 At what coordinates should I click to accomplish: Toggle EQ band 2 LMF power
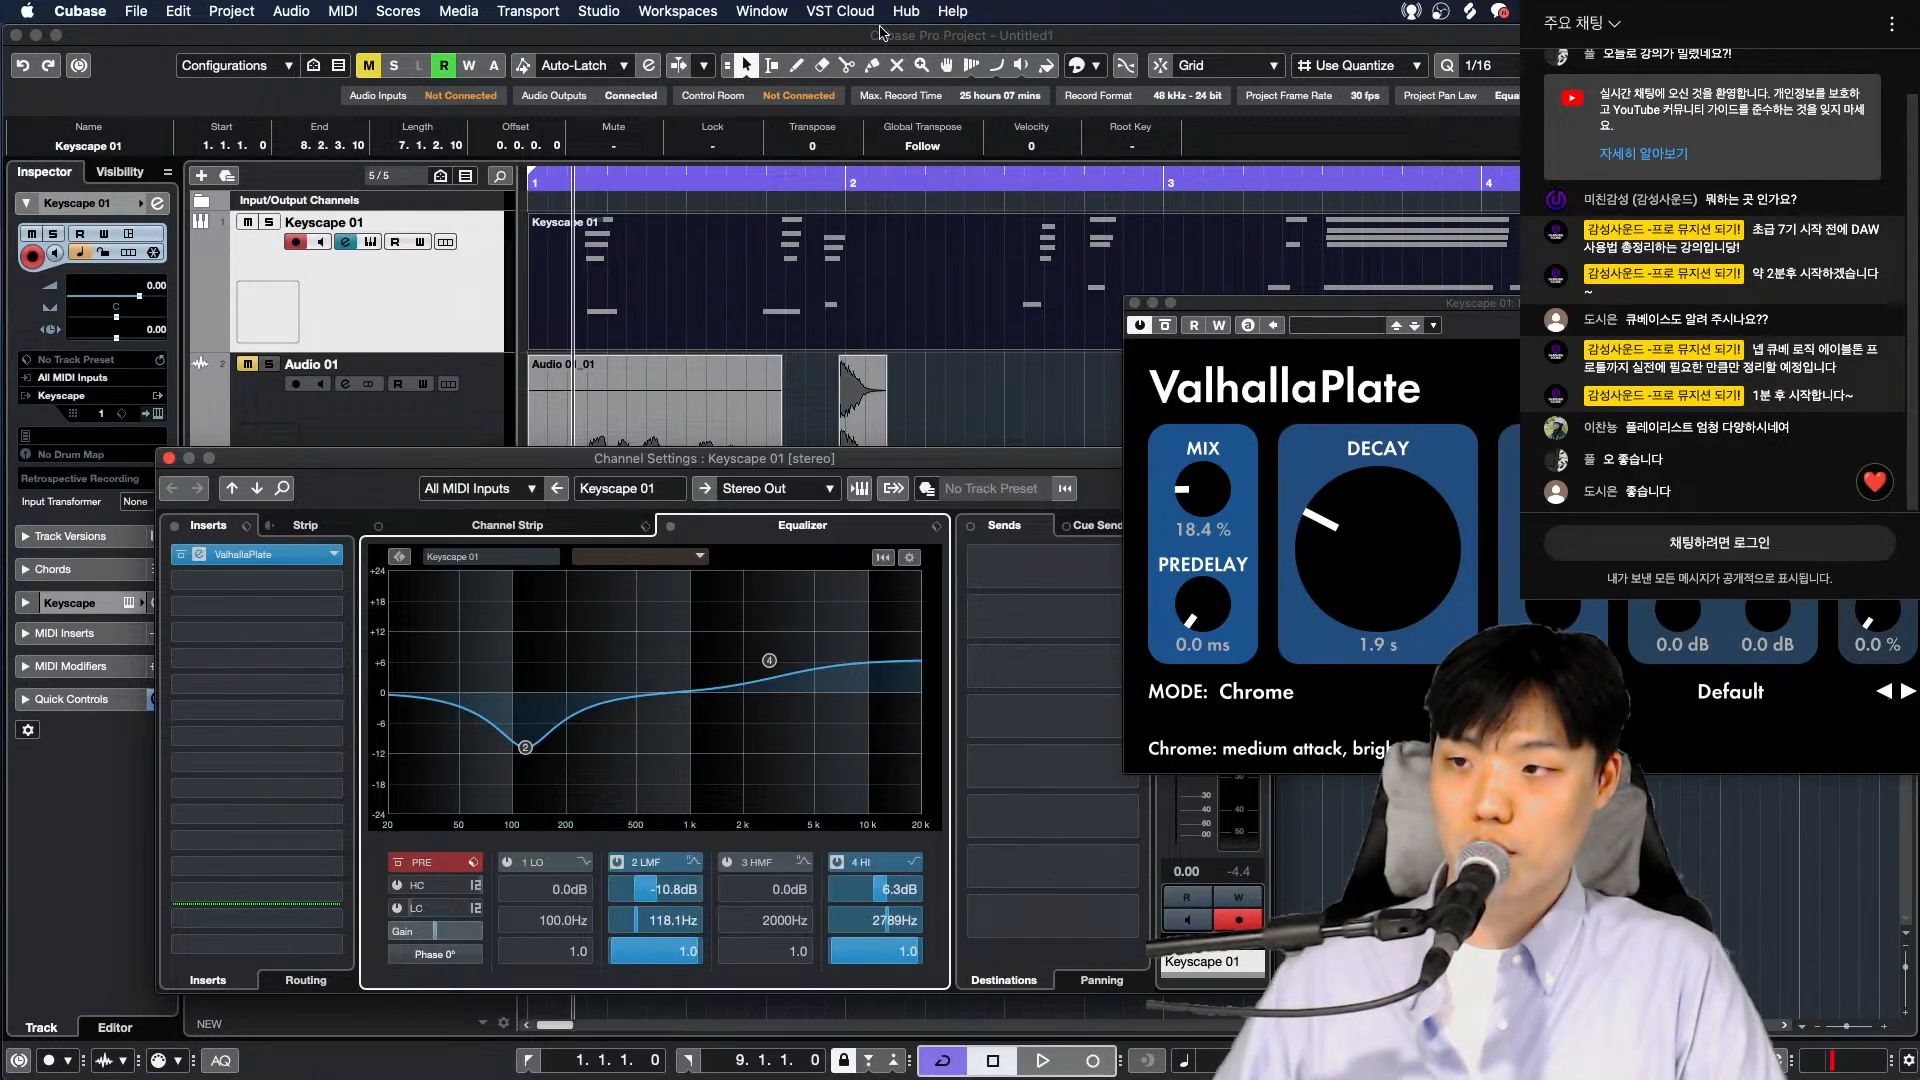617,862
